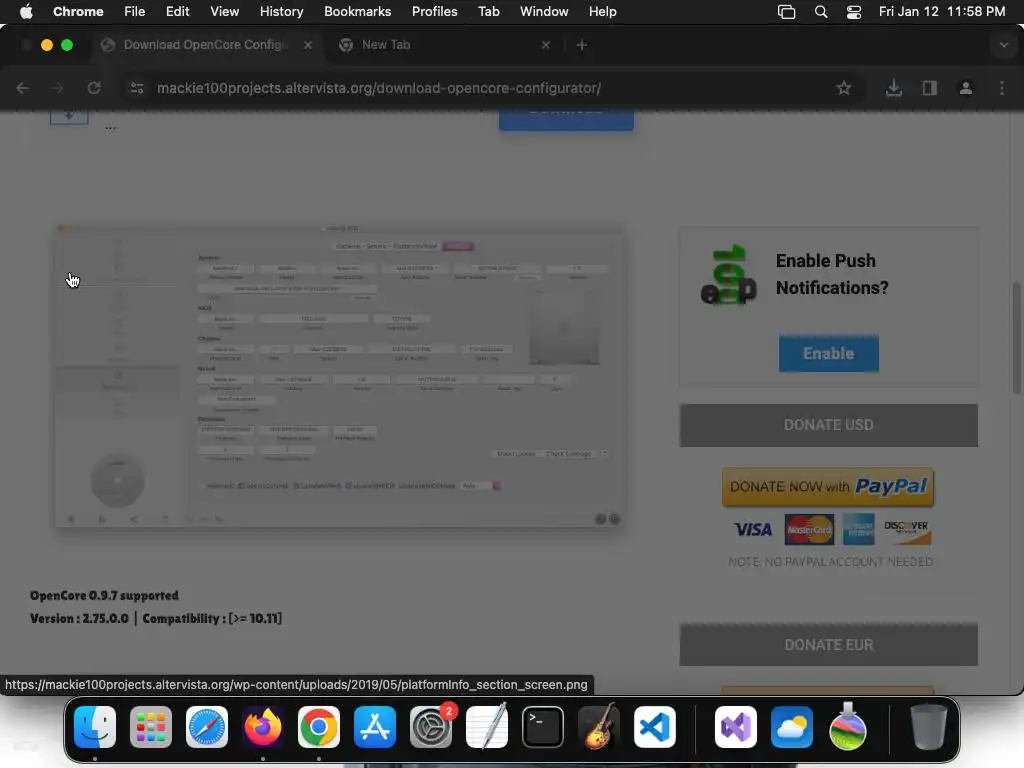This screenshot has width=1024, height=768.
Task: Open the File menu
Action: [x=135, y=11]
